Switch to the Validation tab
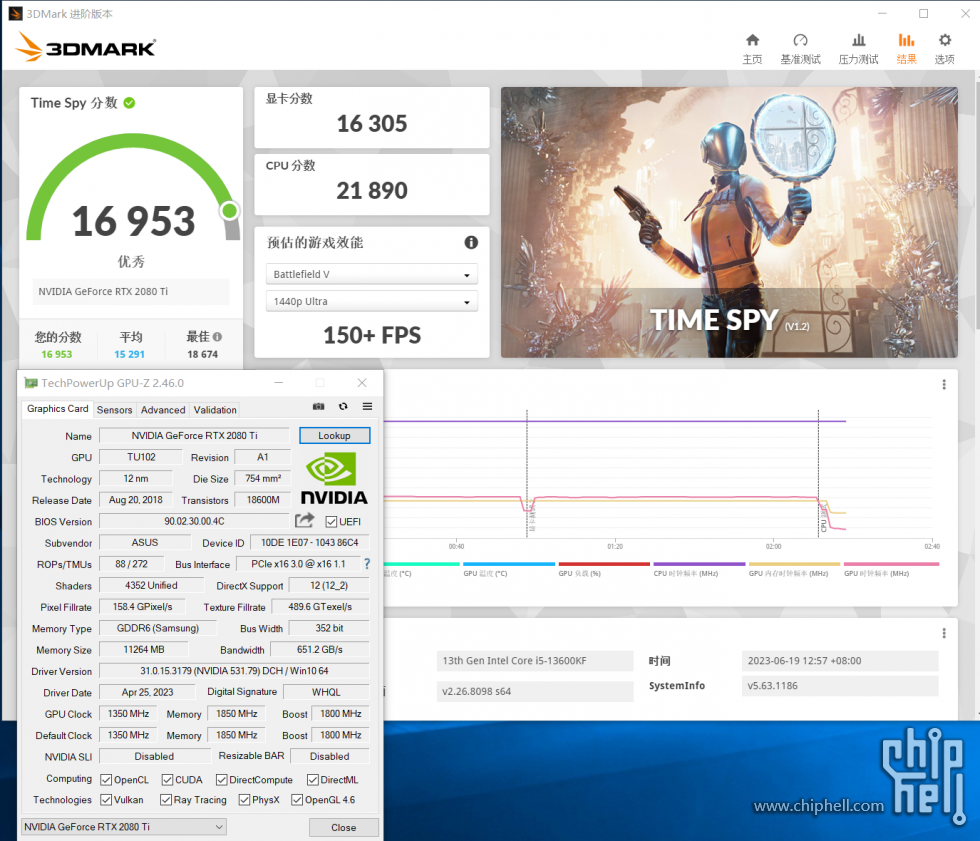Screen dimensions: 980x841 coord(215,410)
